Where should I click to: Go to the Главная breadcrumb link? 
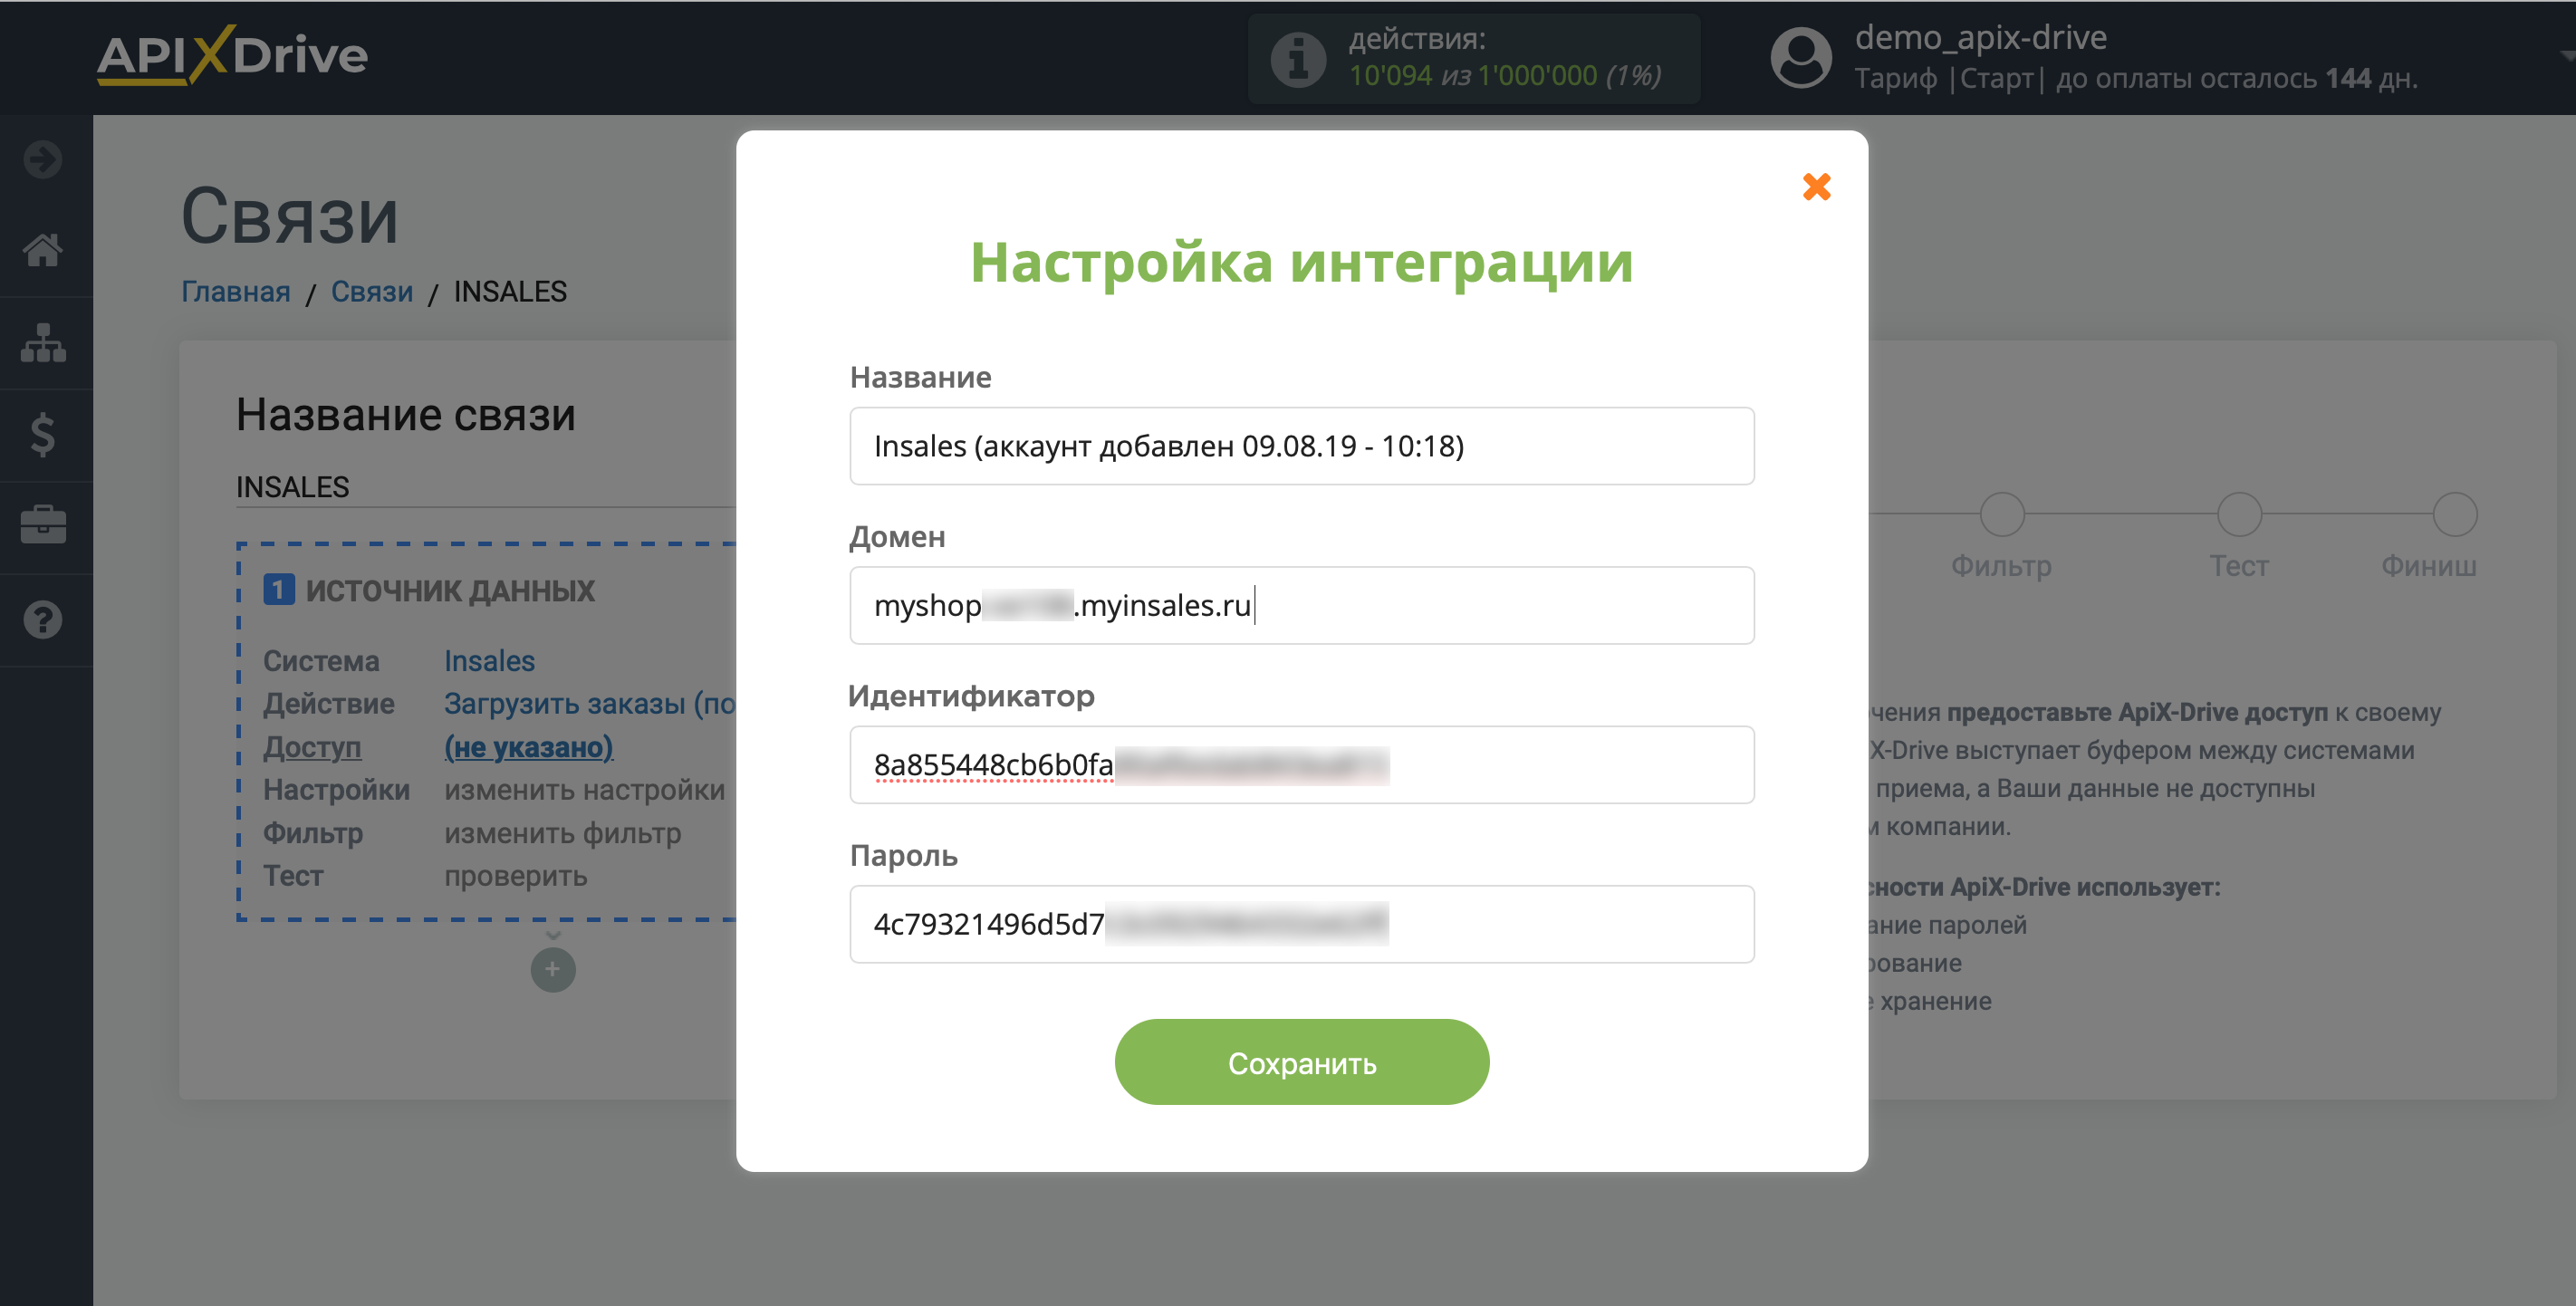[236, 291]
